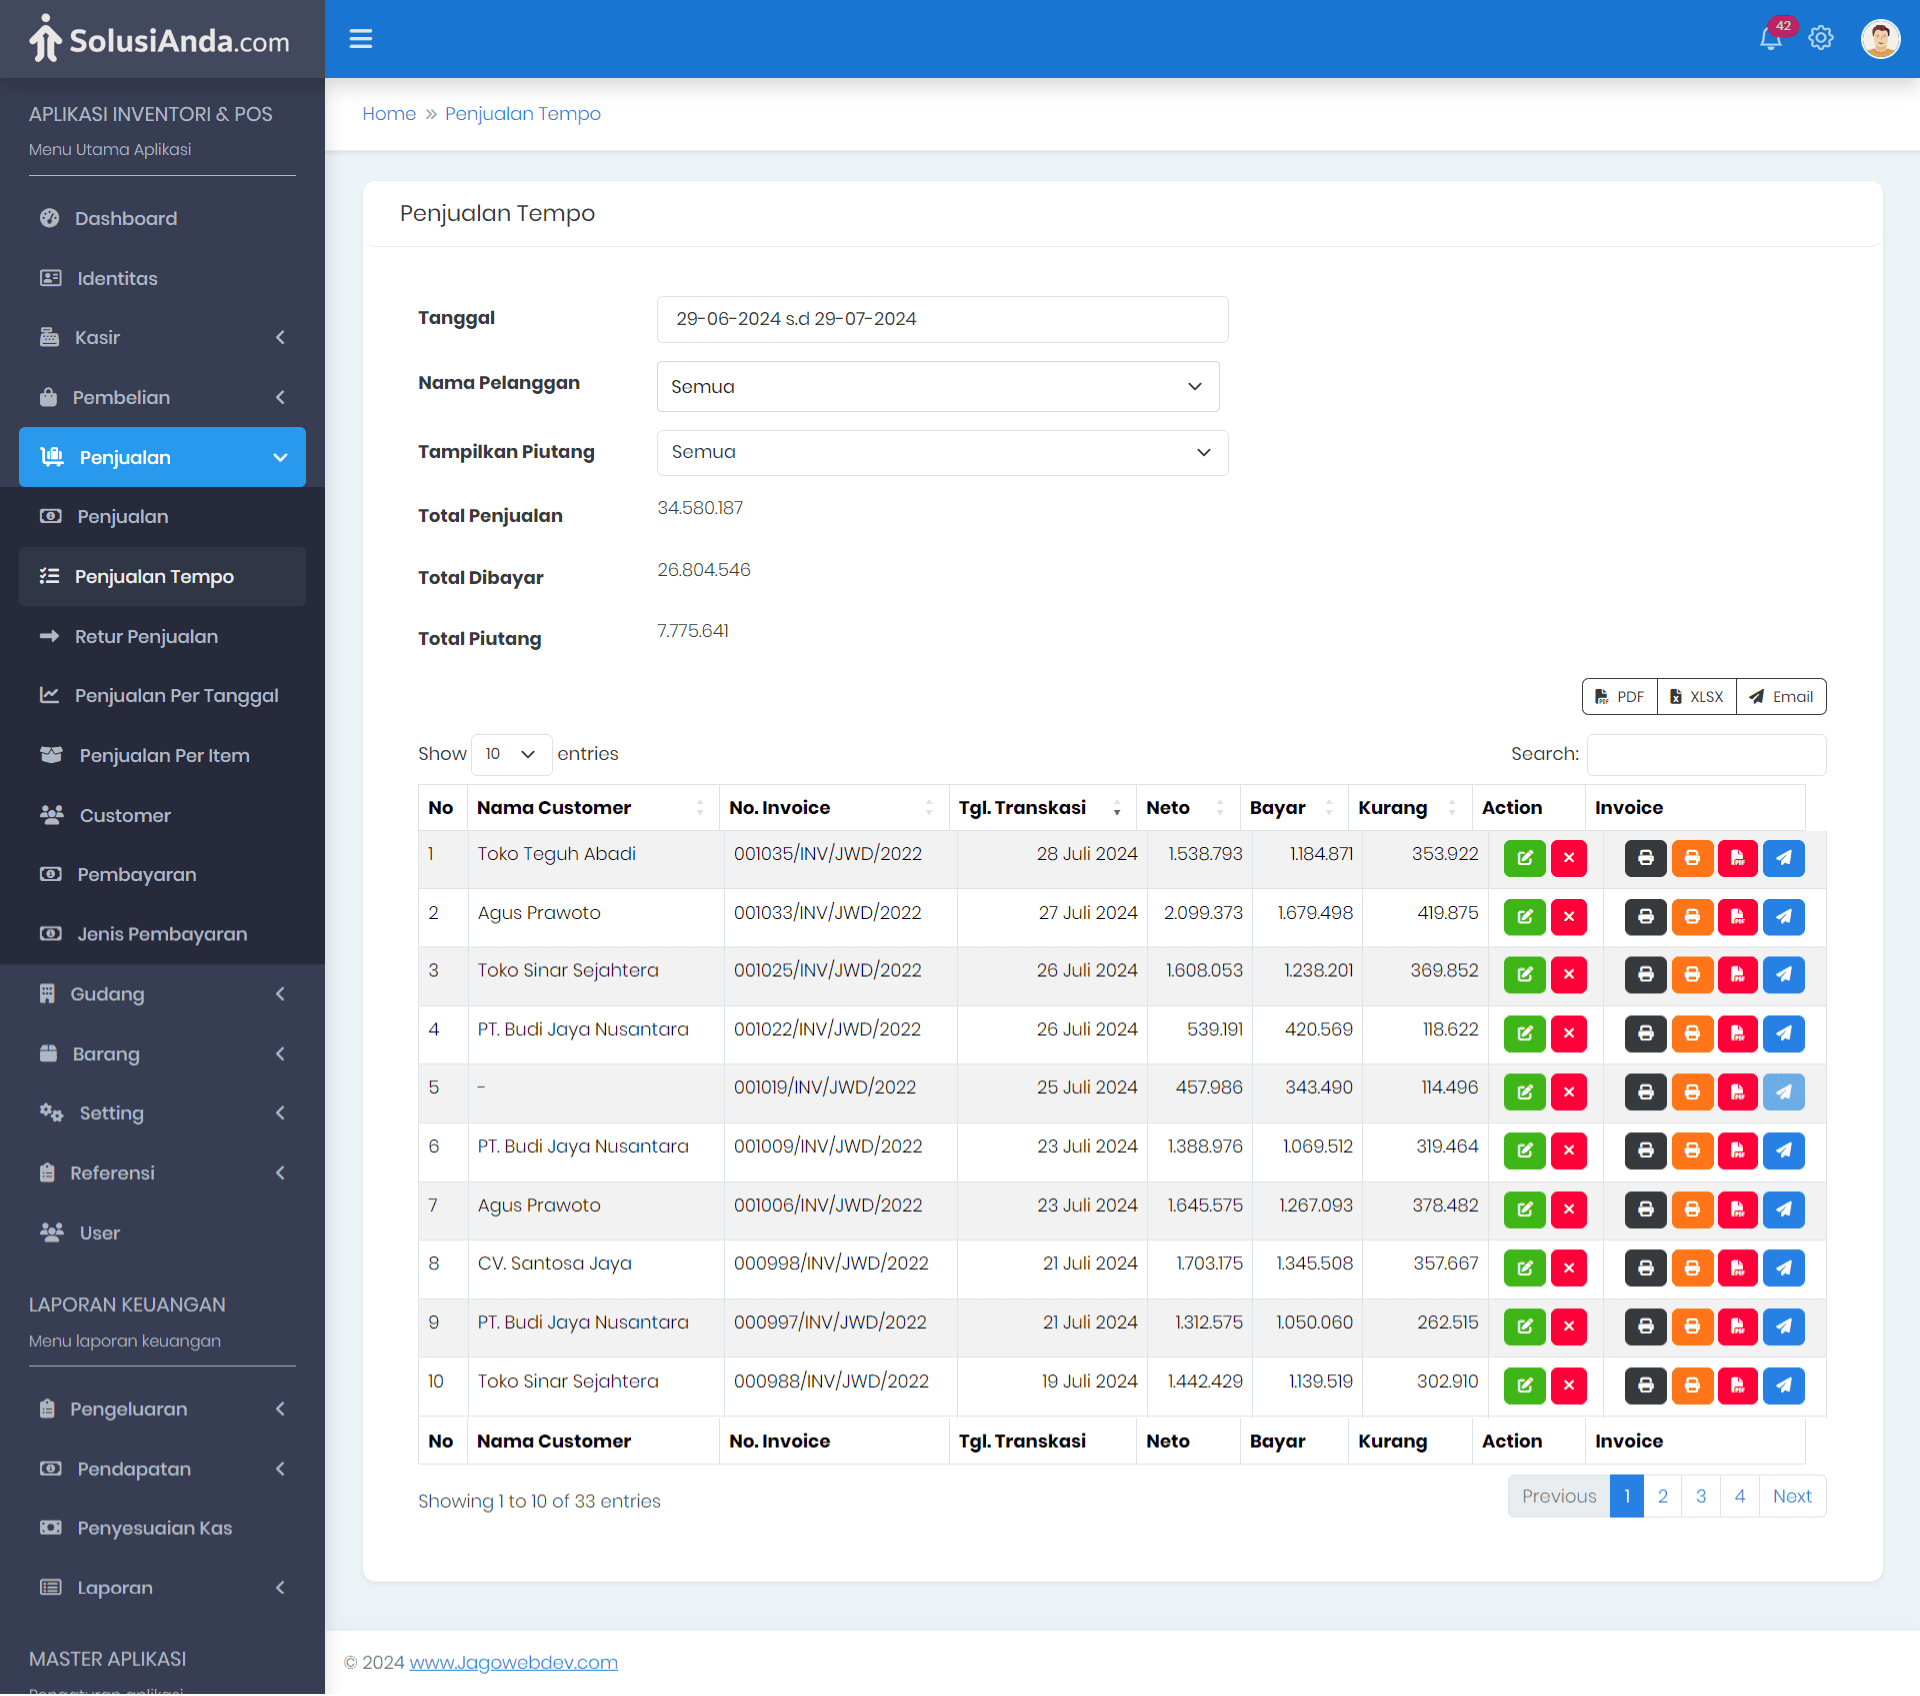
Task: Click green edit icon for Toko Teguh Abadi
Action: coord(1524,858)
